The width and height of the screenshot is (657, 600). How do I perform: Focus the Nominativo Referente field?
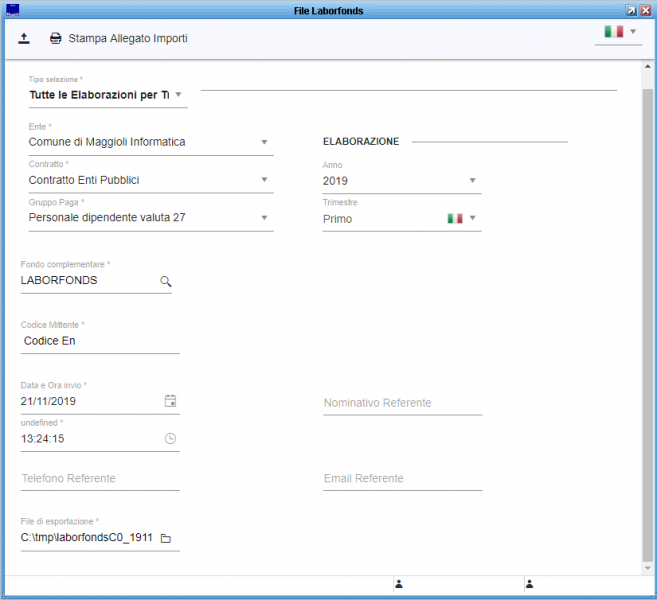click(x=402, y=403)
